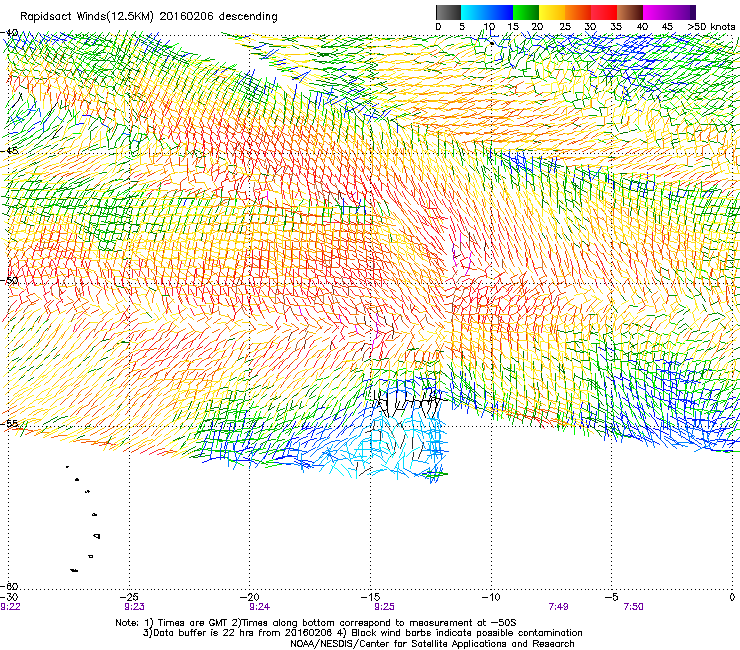This screenshot has width=740, height=650.
Task: Click the "9:24" pass time label
Action: point(260,607)
